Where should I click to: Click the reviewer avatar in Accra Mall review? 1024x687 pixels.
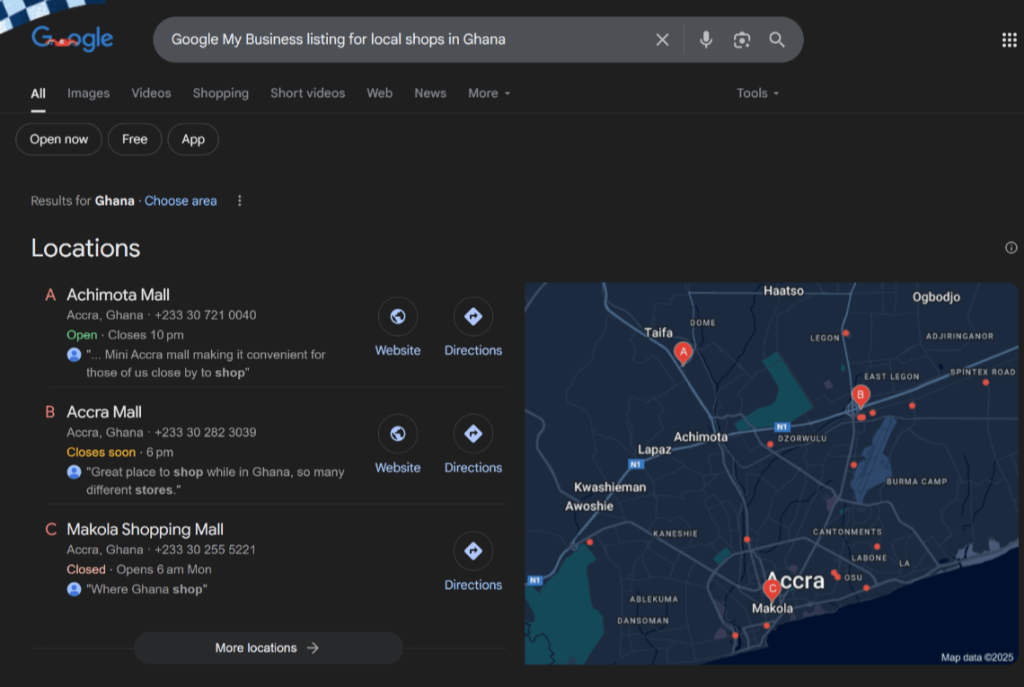(74, 471)
